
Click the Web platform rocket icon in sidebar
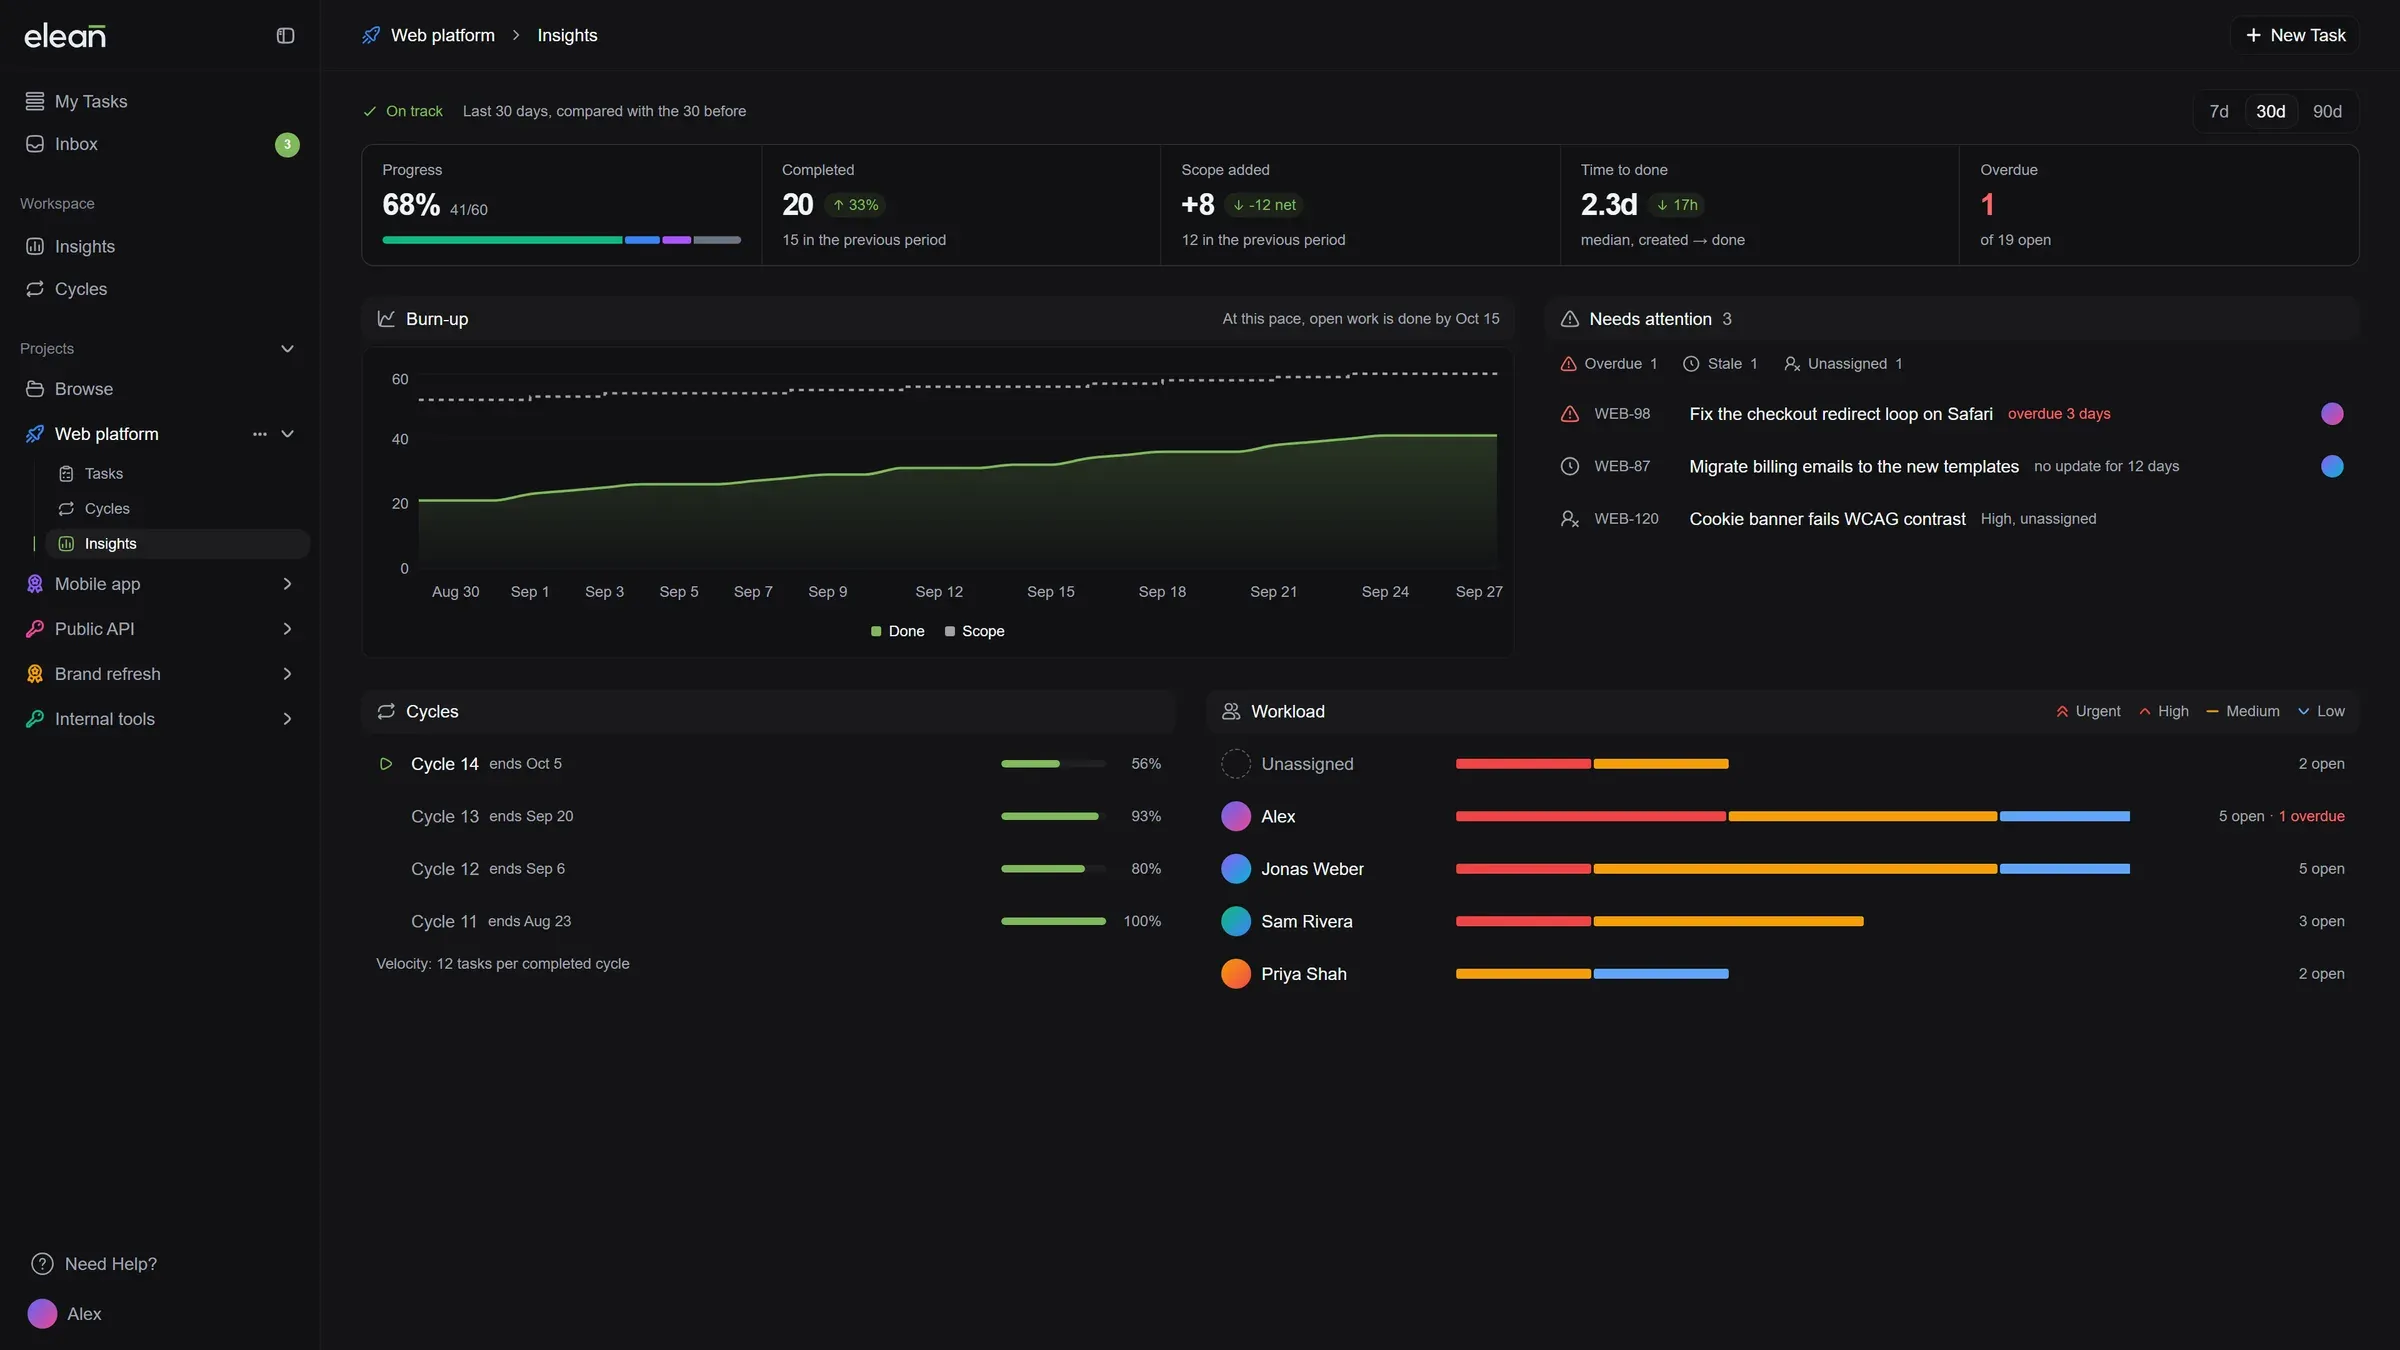pyautogui.click(x=35, y=434)
